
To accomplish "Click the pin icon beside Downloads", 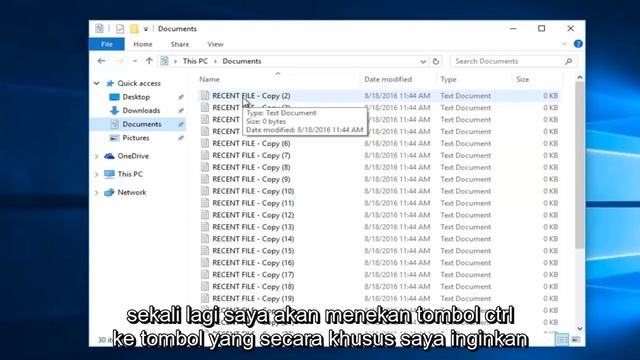I will 180,111.
